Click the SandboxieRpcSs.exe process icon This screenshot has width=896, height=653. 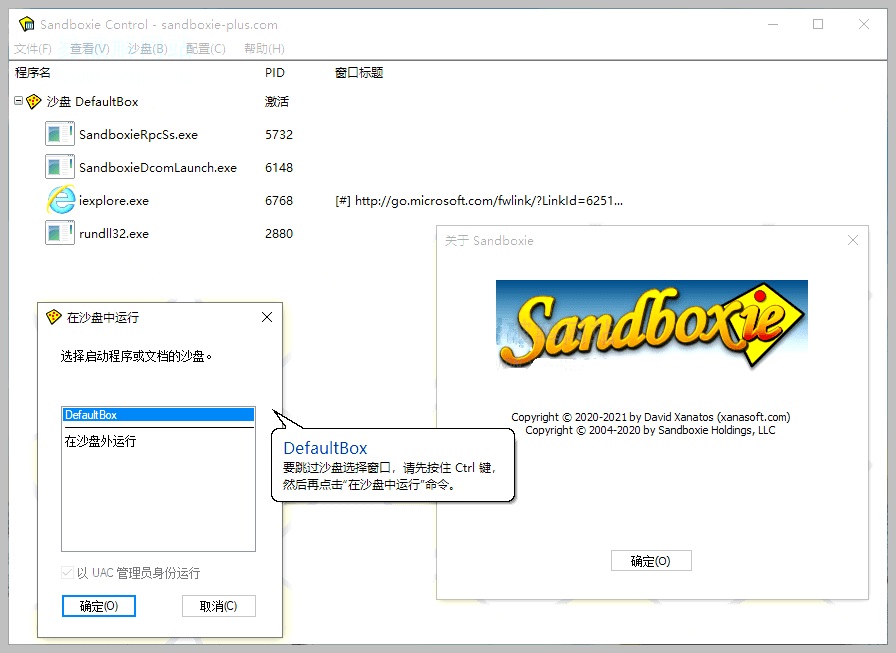point(60,134)
